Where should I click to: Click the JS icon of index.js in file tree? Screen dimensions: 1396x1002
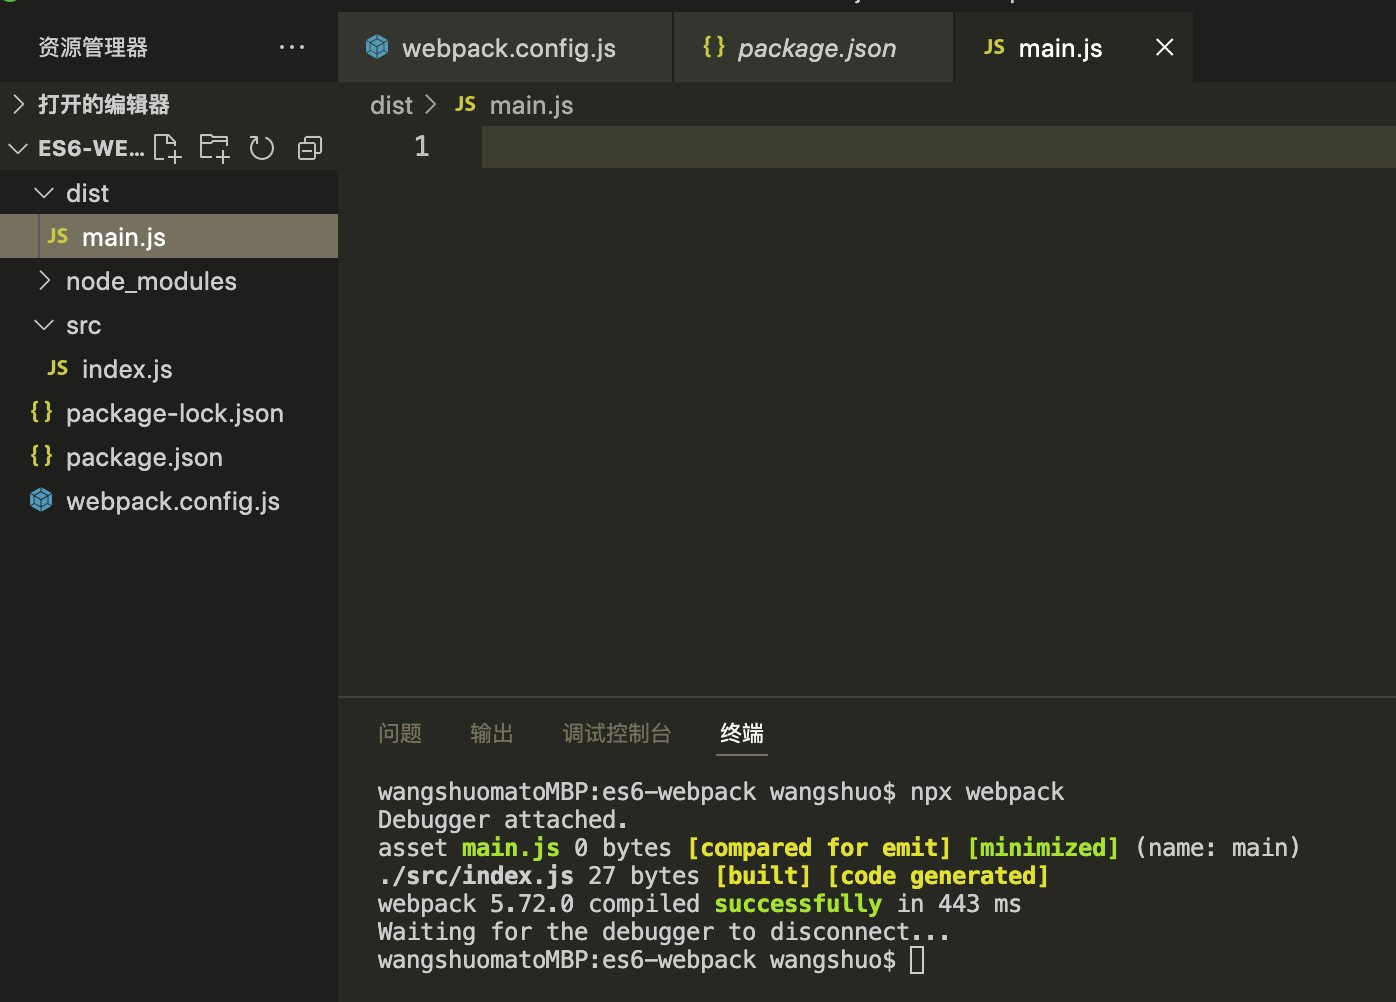point(58,368)
